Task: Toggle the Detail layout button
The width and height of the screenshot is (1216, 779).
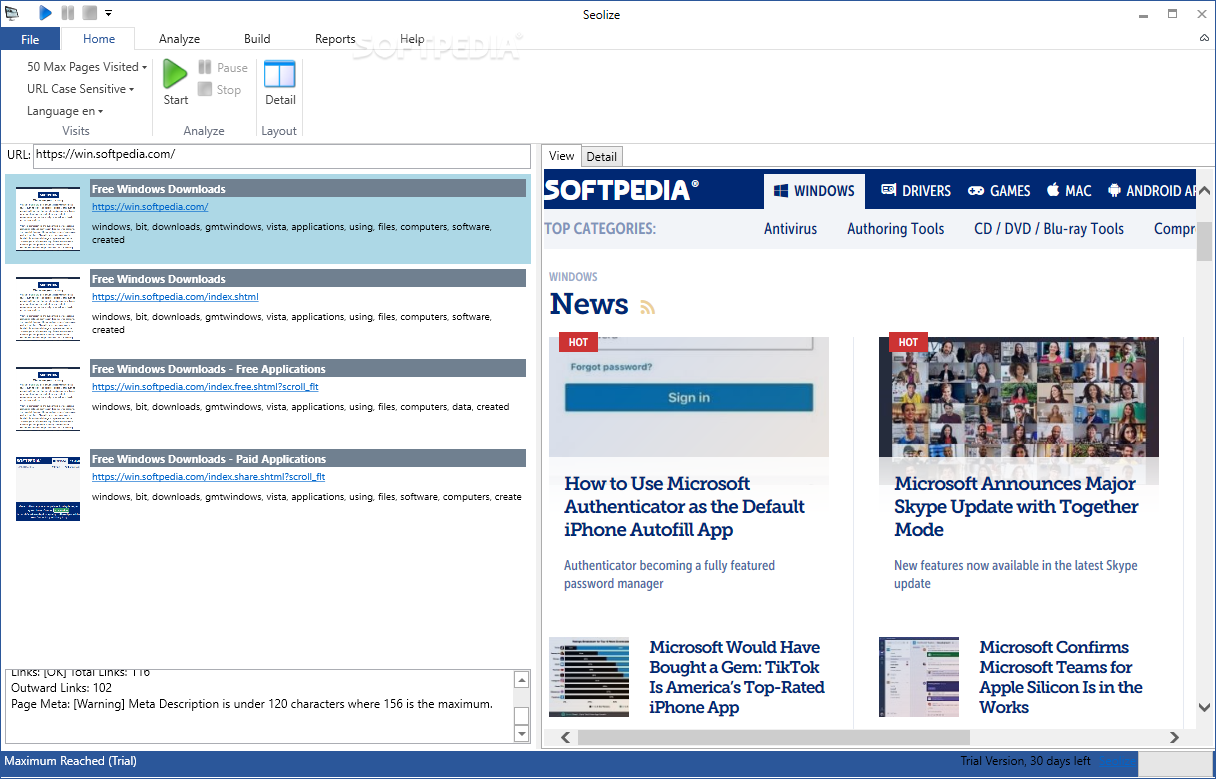Action: (280, 82)
